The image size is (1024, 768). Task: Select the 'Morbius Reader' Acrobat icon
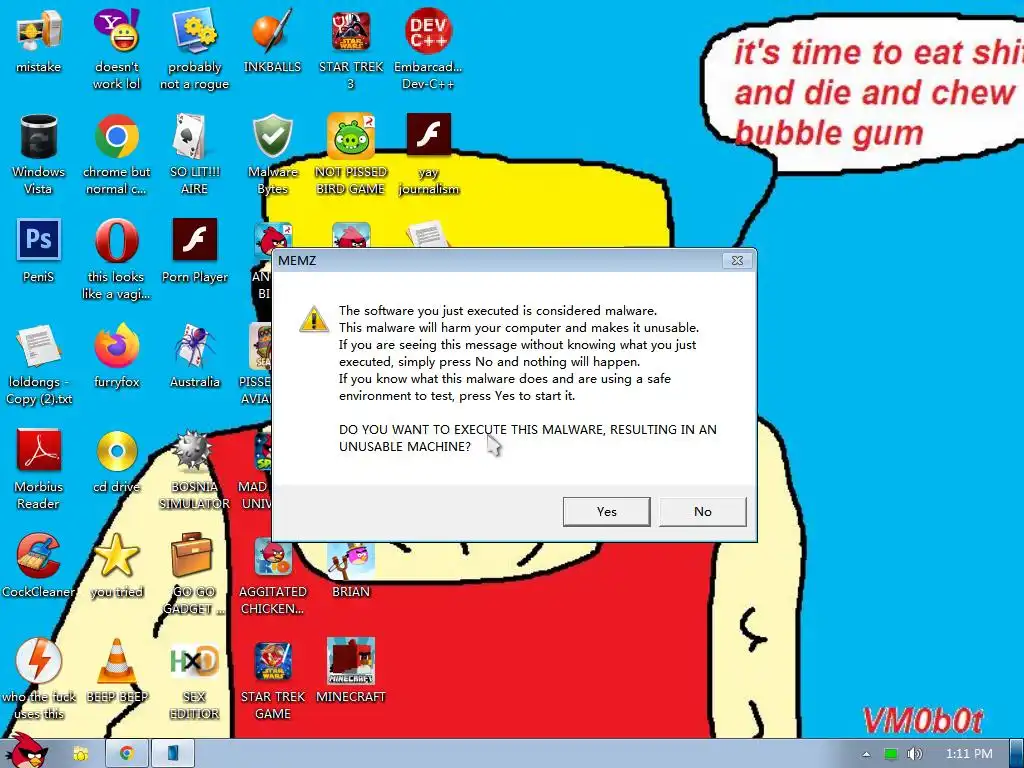[39, 470]
